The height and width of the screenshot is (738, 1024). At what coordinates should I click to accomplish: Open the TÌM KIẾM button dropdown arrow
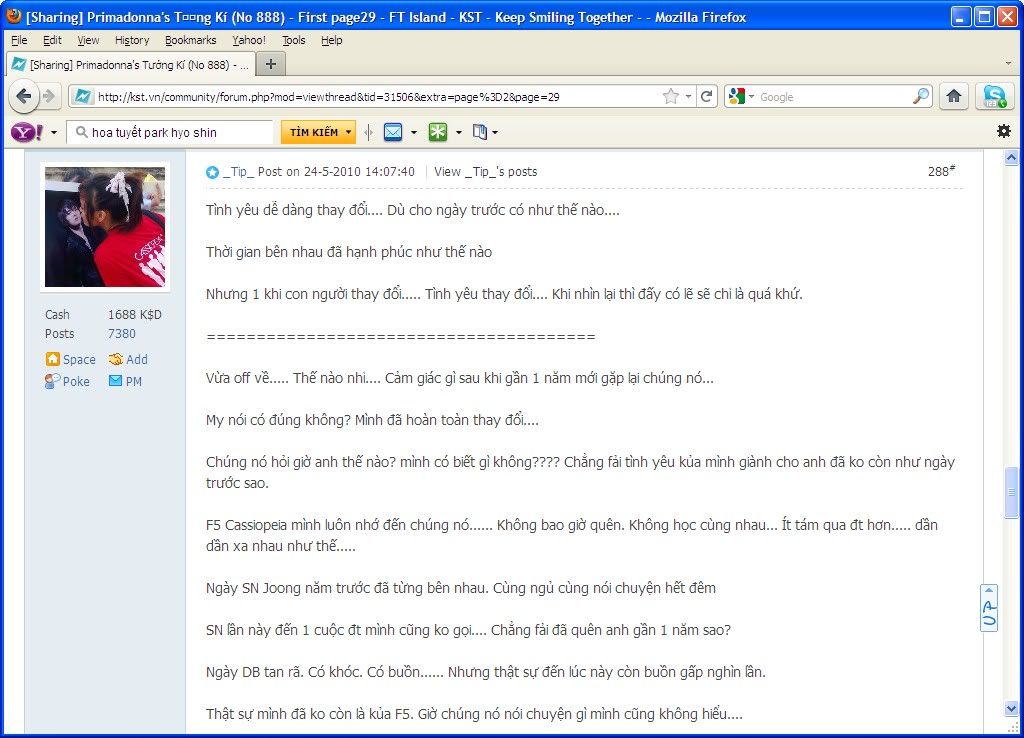pyautogui.click(x=349, y=132)
